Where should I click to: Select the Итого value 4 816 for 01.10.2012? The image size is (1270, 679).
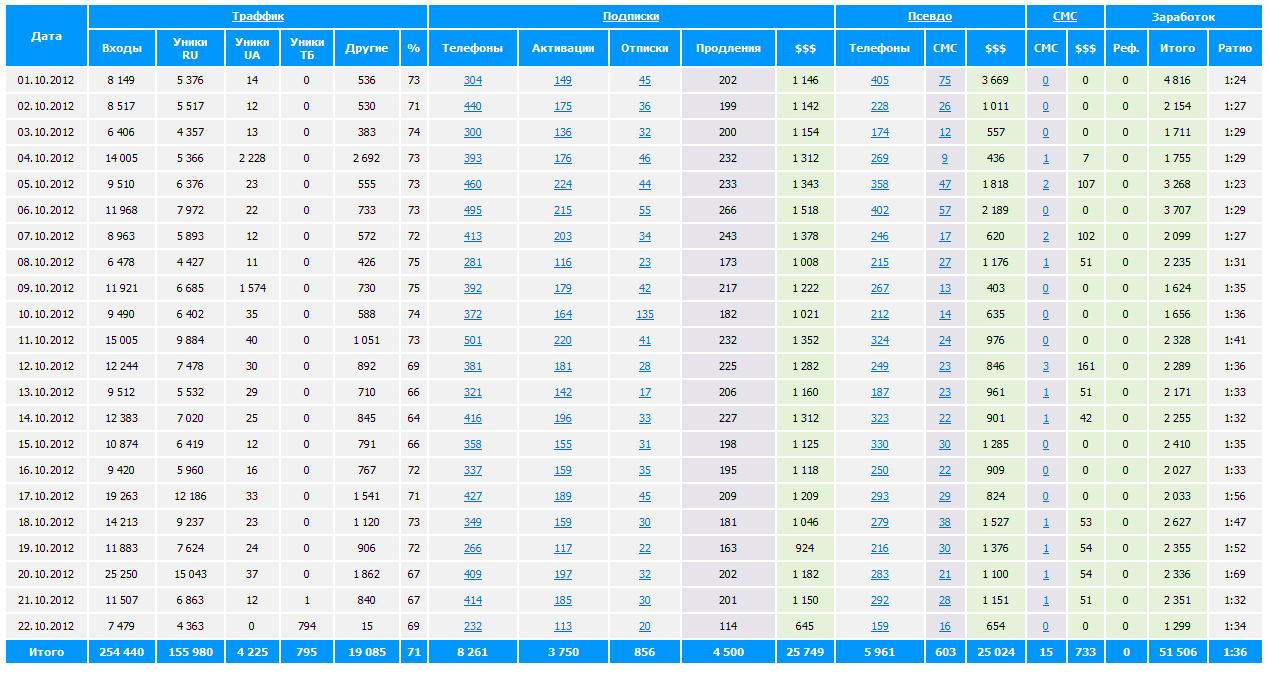[1177, 80]
